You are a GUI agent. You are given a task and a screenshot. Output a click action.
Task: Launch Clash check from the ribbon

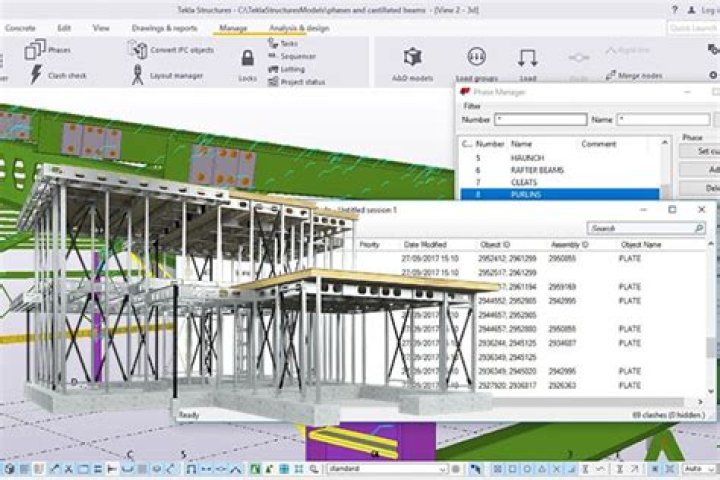point(58,75)
